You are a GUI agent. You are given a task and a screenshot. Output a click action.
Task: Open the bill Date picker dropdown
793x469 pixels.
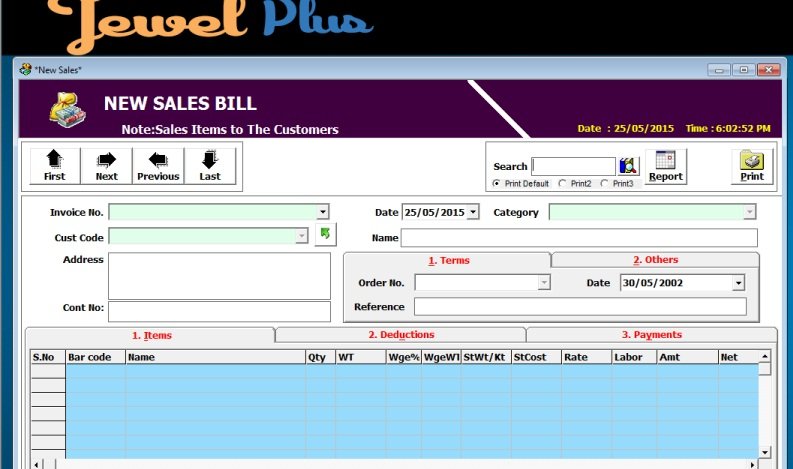473,212
